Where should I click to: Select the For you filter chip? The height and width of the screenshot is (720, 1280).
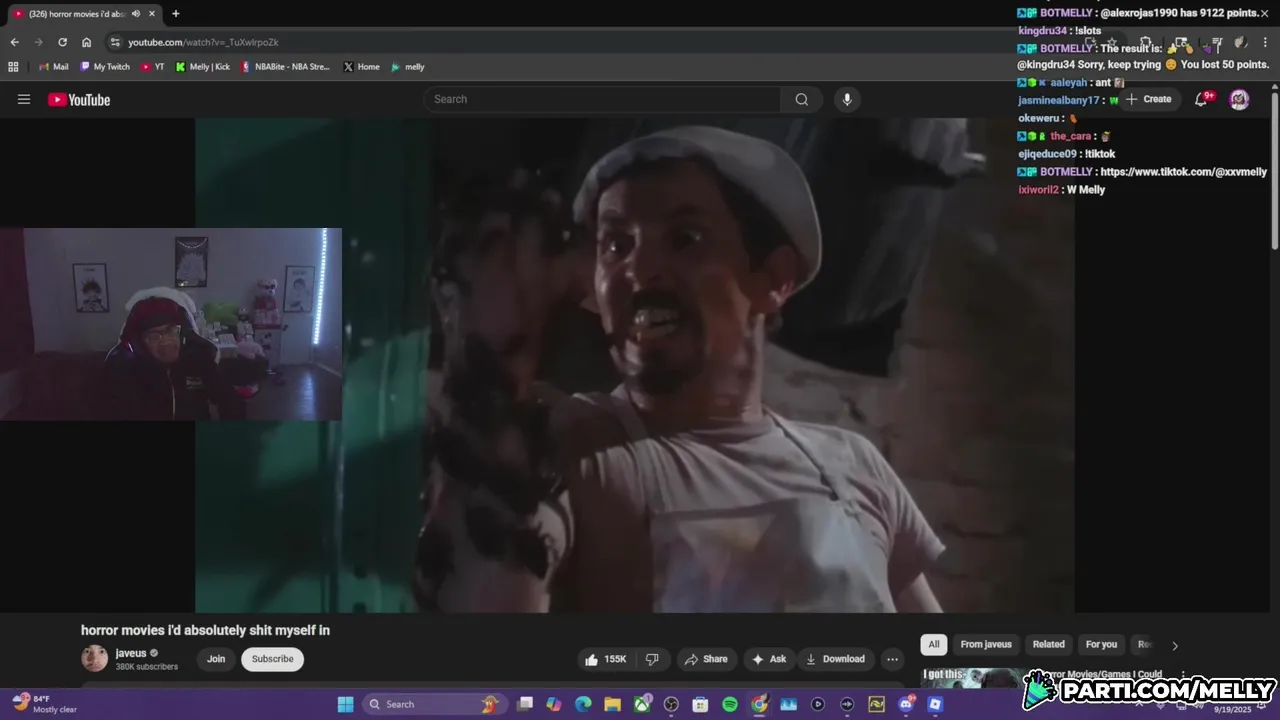coord(1101,644)
